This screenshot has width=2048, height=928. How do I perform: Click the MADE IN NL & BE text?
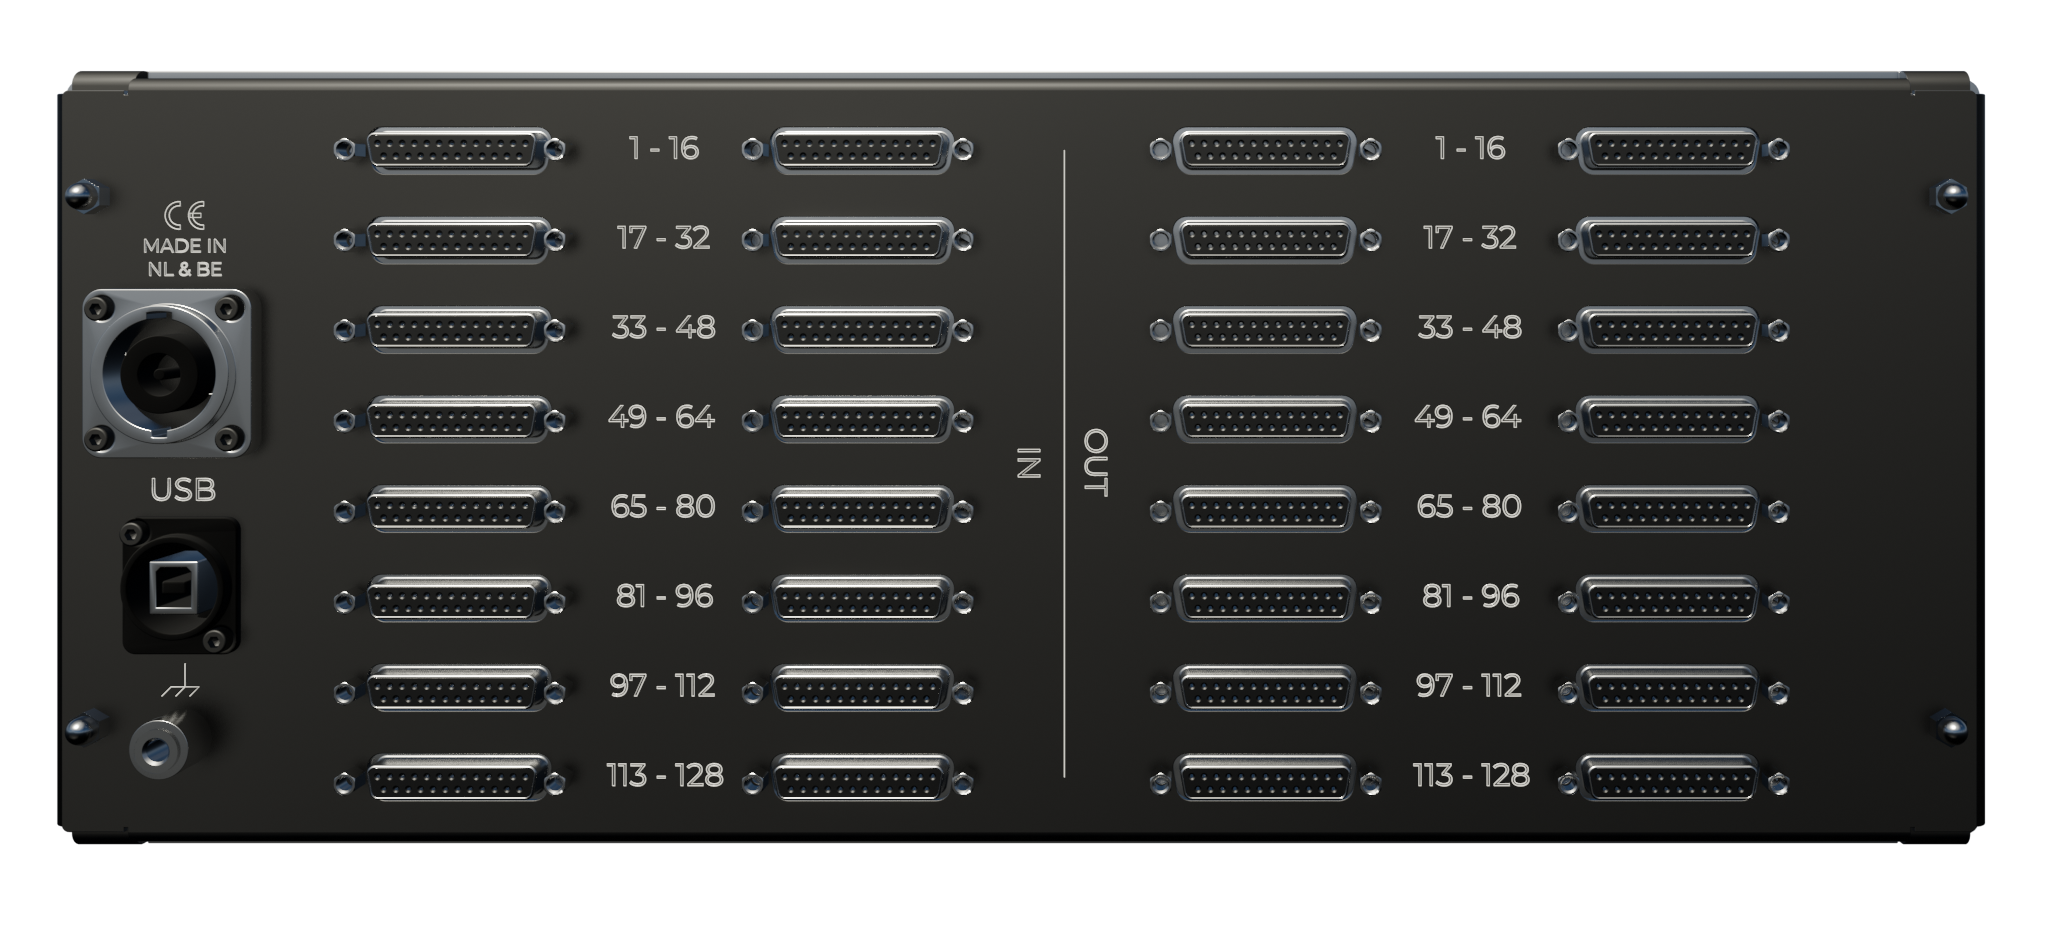tap(184, 257)
